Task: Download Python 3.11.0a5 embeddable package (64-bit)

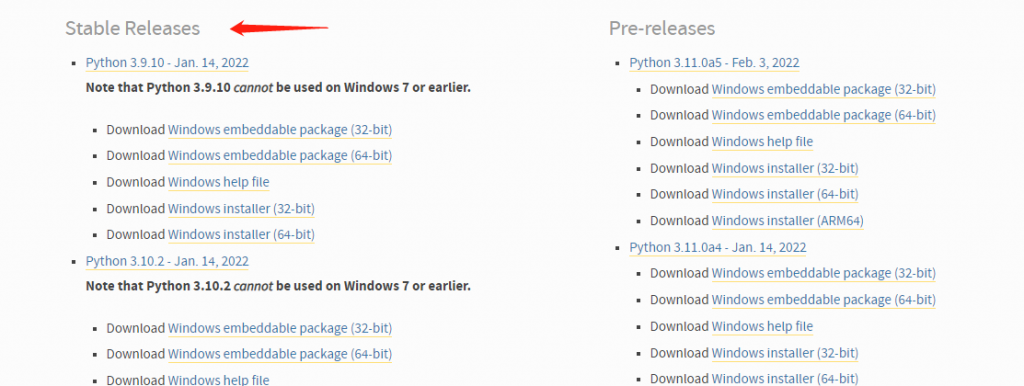Action: click(824, 116)
